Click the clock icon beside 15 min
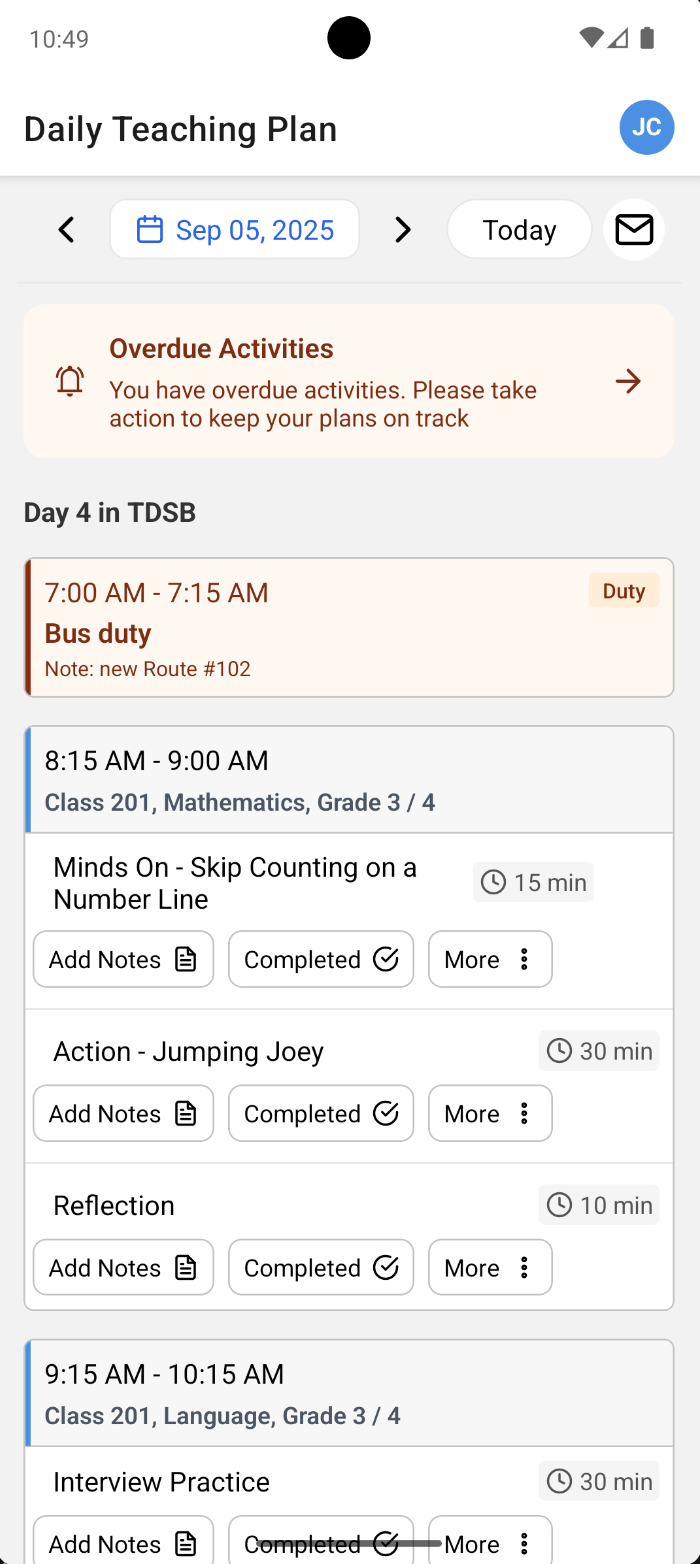 (492, 882)
